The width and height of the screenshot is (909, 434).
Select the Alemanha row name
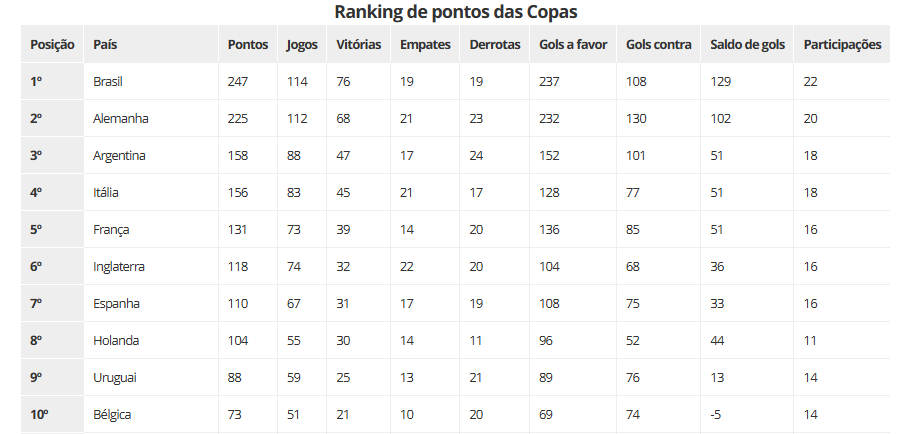120,118
